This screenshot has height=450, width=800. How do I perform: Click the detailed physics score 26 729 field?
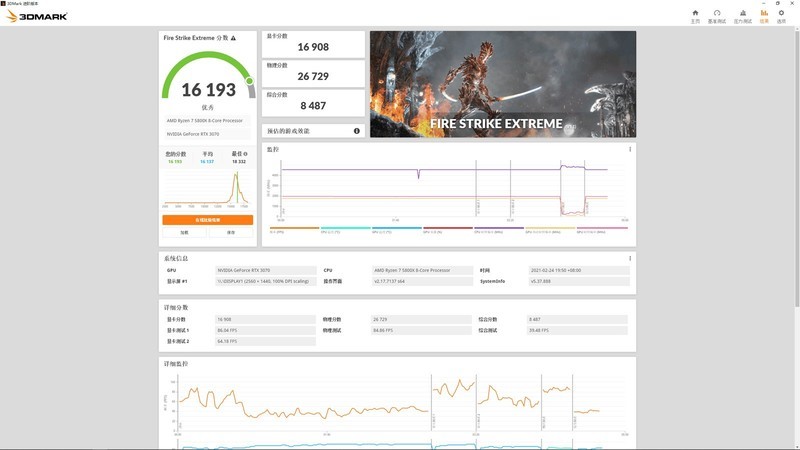click(421, 319)
